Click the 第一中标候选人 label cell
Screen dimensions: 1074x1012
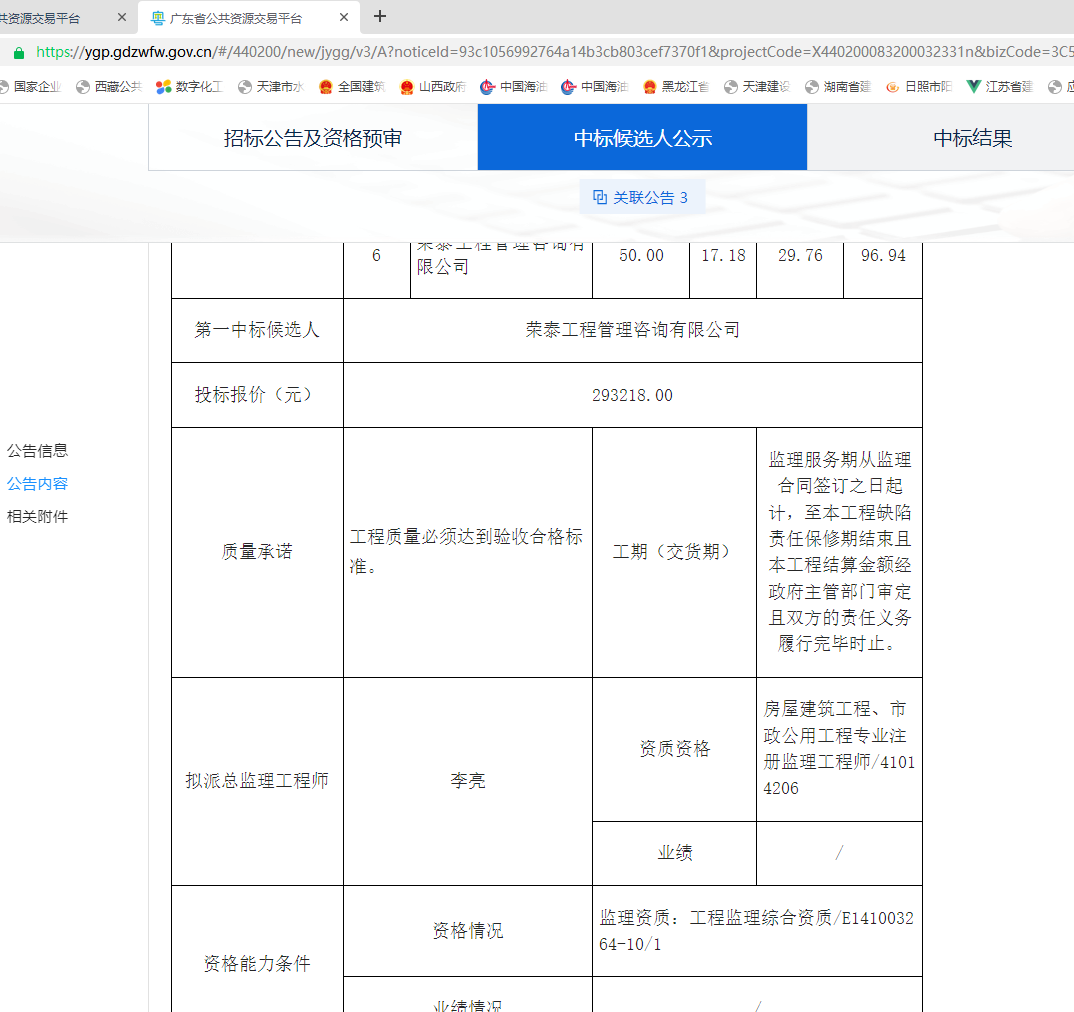[x=257, y=330]
